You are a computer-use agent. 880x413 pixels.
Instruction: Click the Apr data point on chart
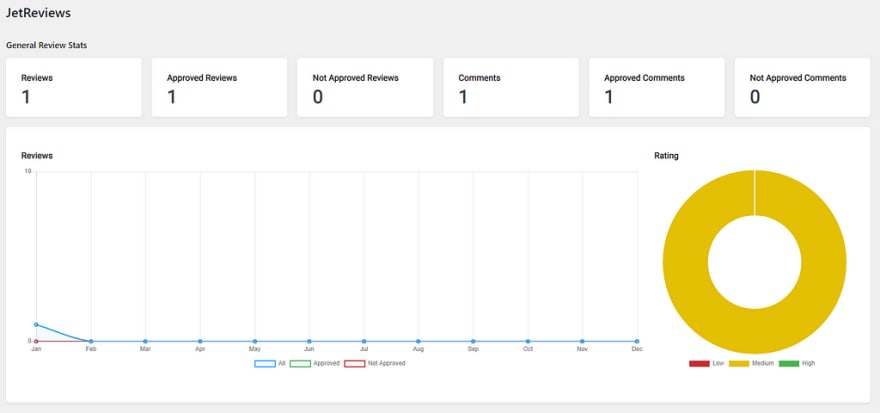coord(200,341)
